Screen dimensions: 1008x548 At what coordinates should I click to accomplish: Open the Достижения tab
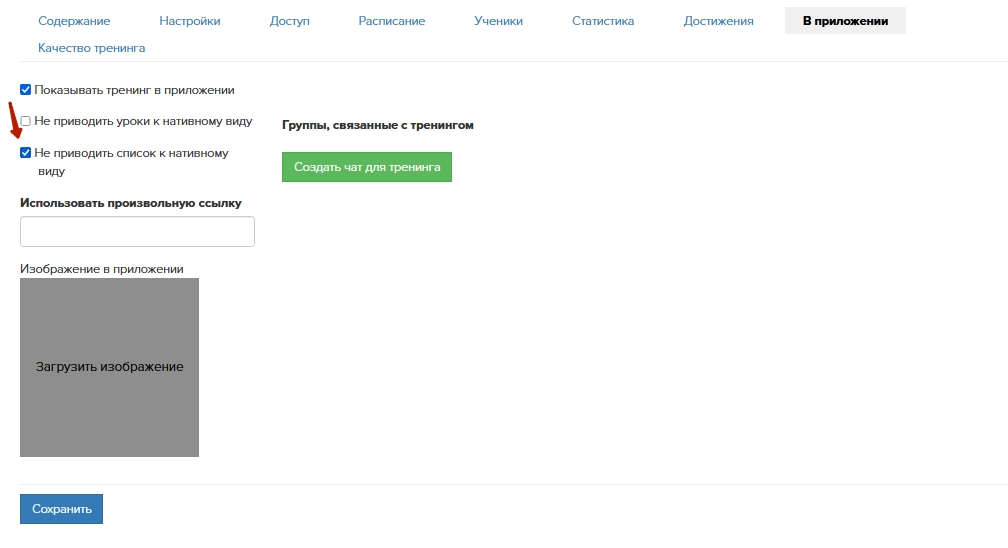click(719, 21)
